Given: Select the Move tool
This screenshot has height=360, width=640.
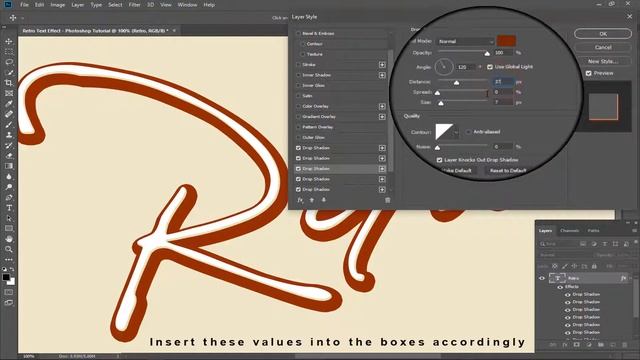Looking at the screenshot, I should pos(9,41).
